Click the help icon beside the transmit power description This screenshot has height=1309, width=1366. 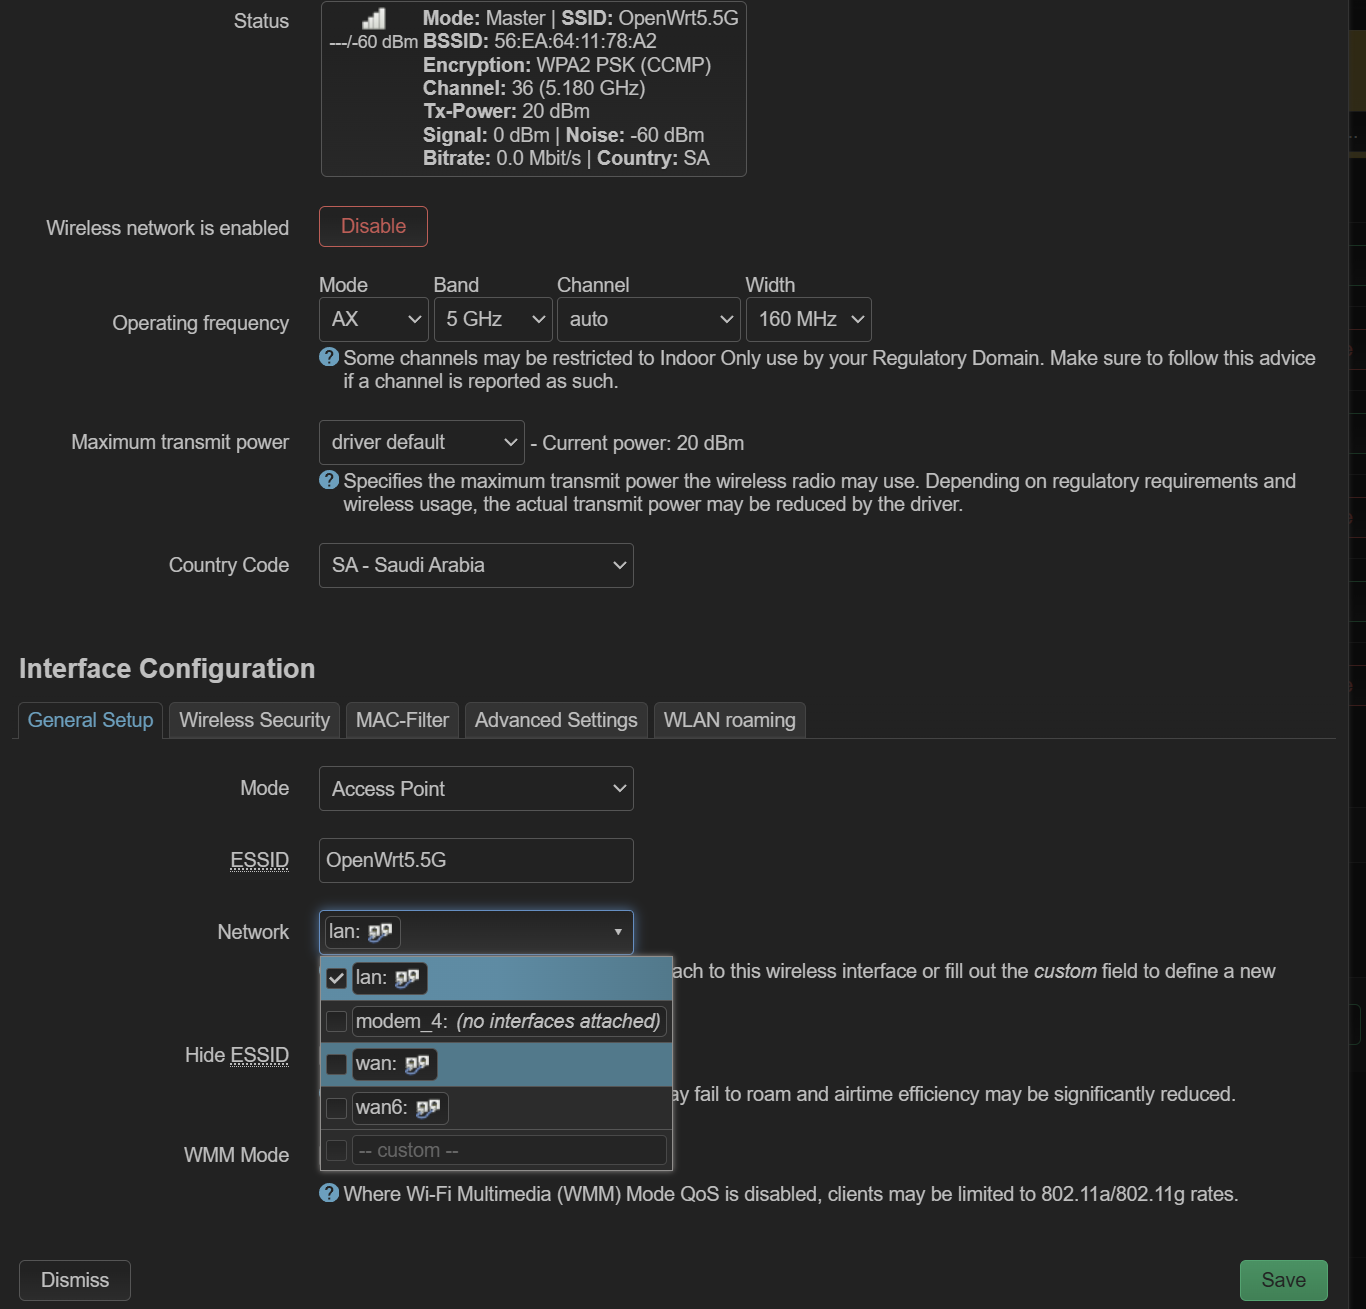point(329,480)
